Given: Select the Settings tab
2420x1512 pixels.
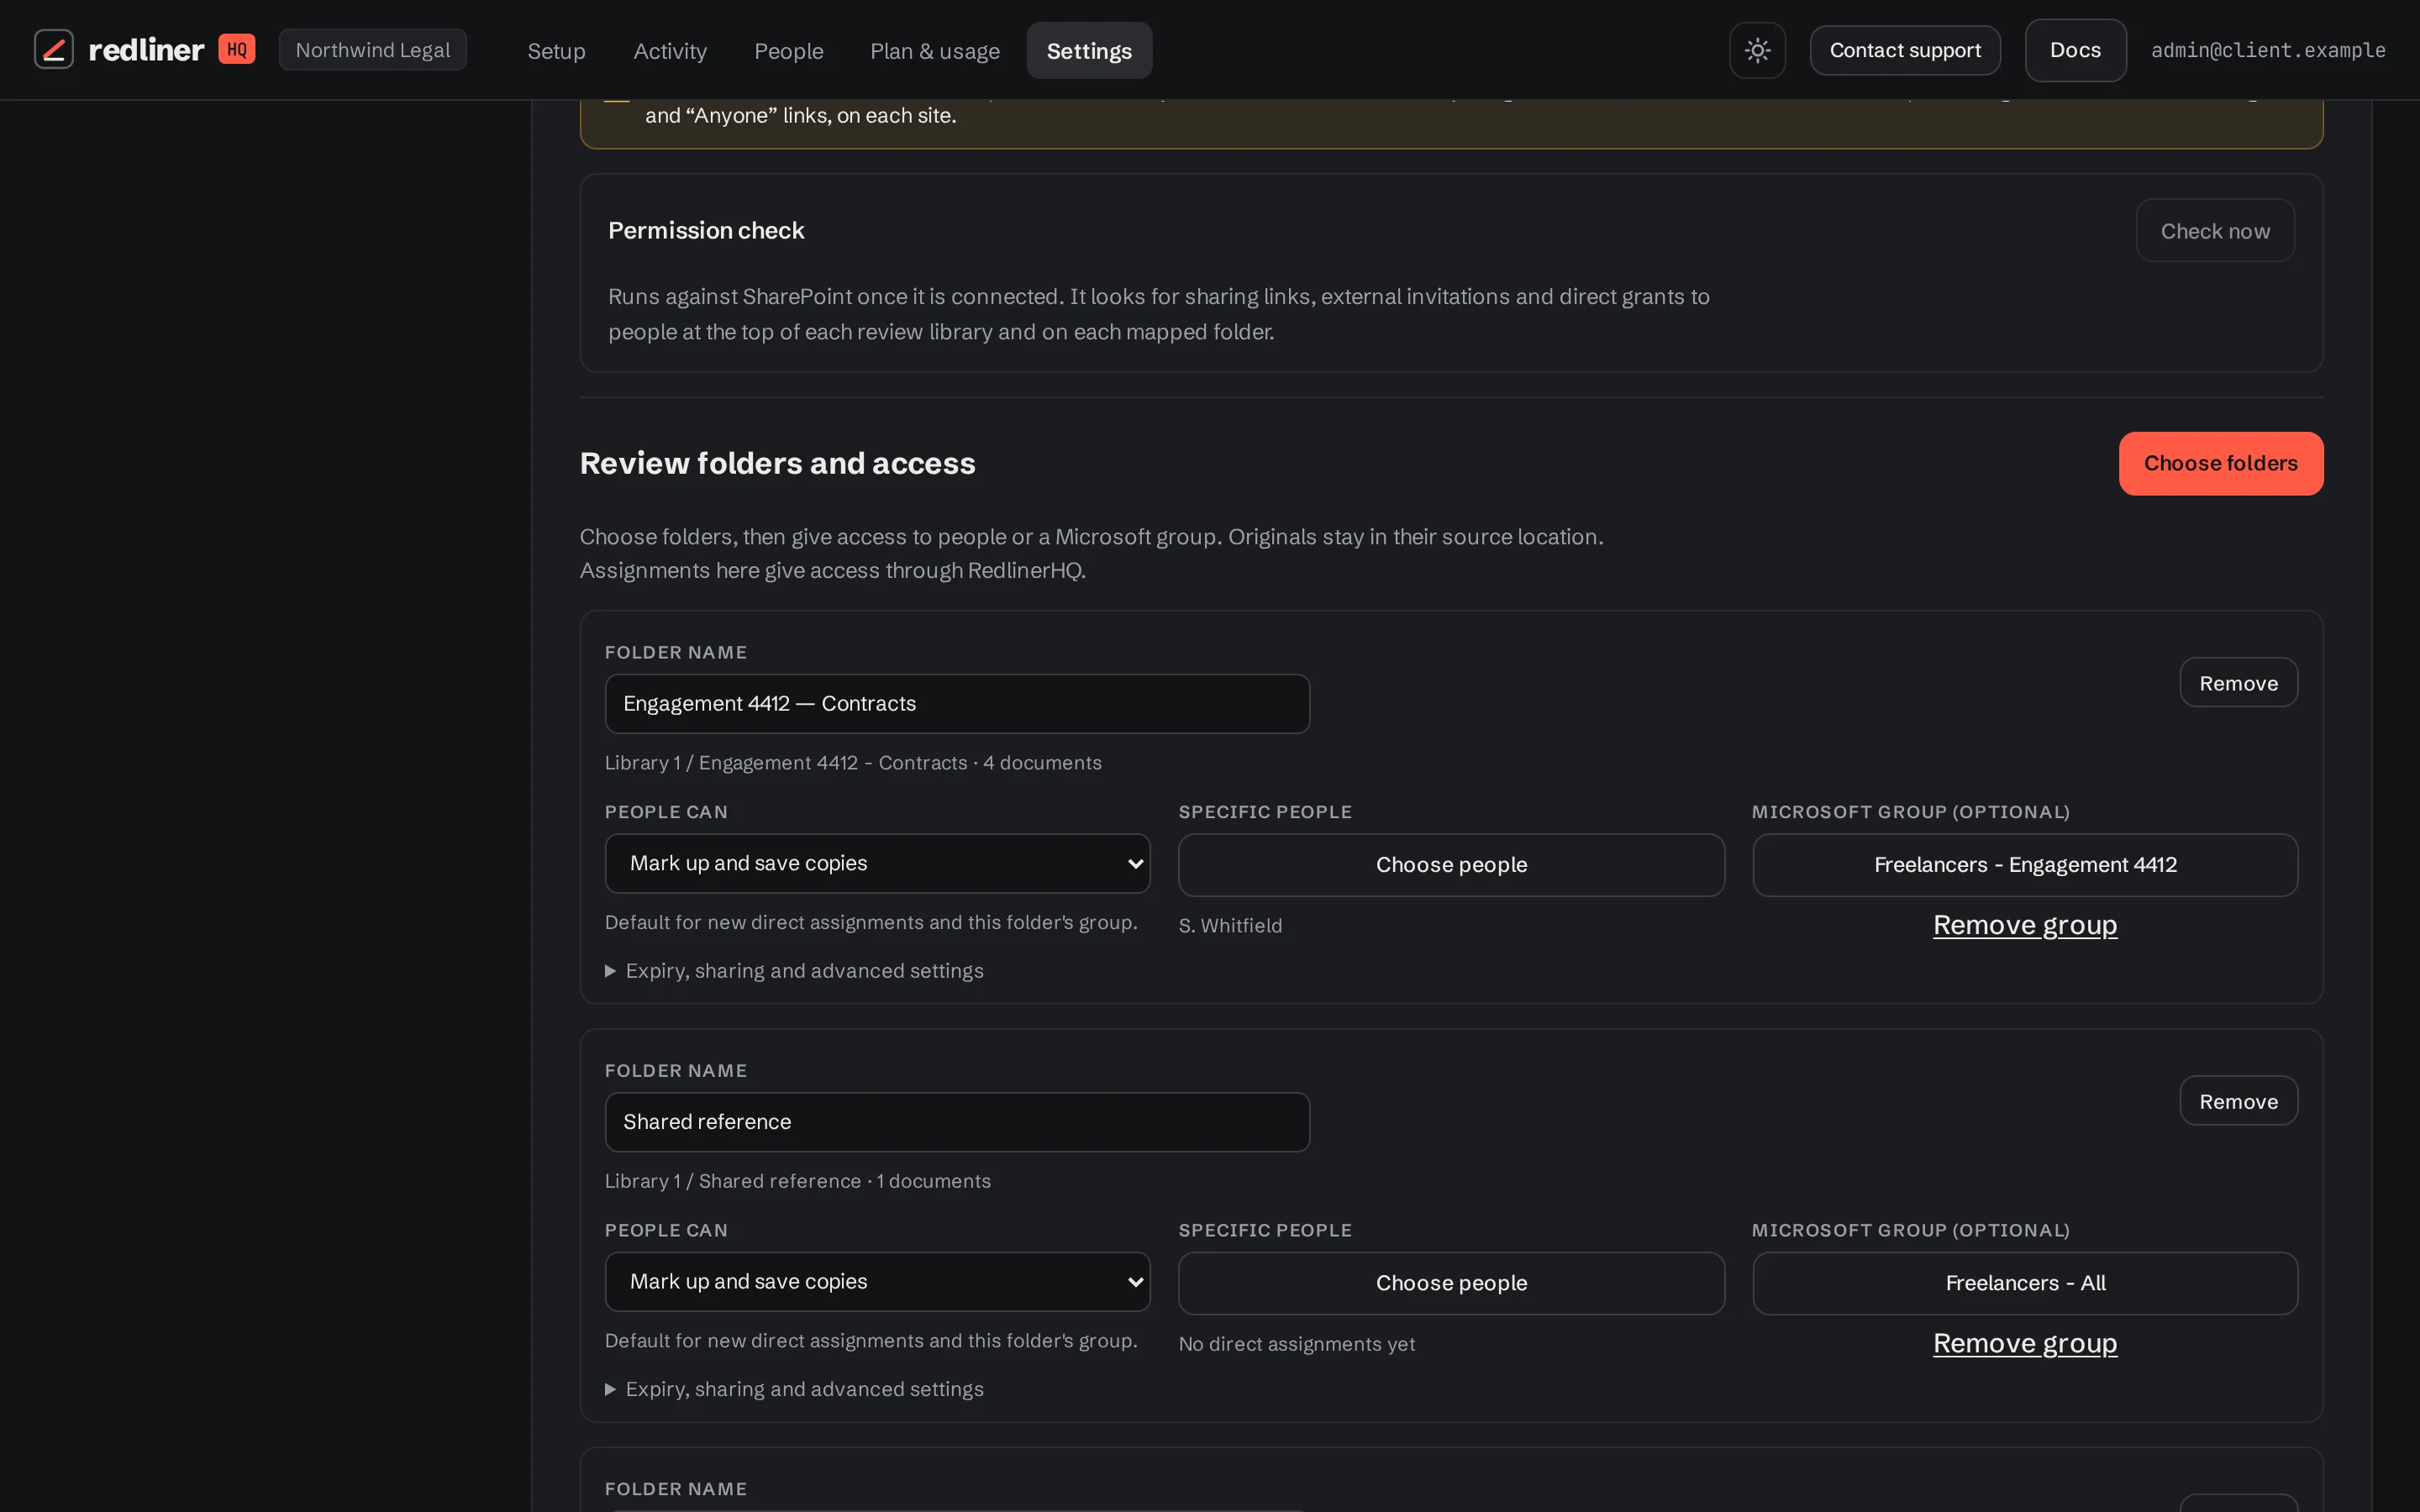Looking at the screenshot, I should pyautogui.click(x=1089, y=51).
